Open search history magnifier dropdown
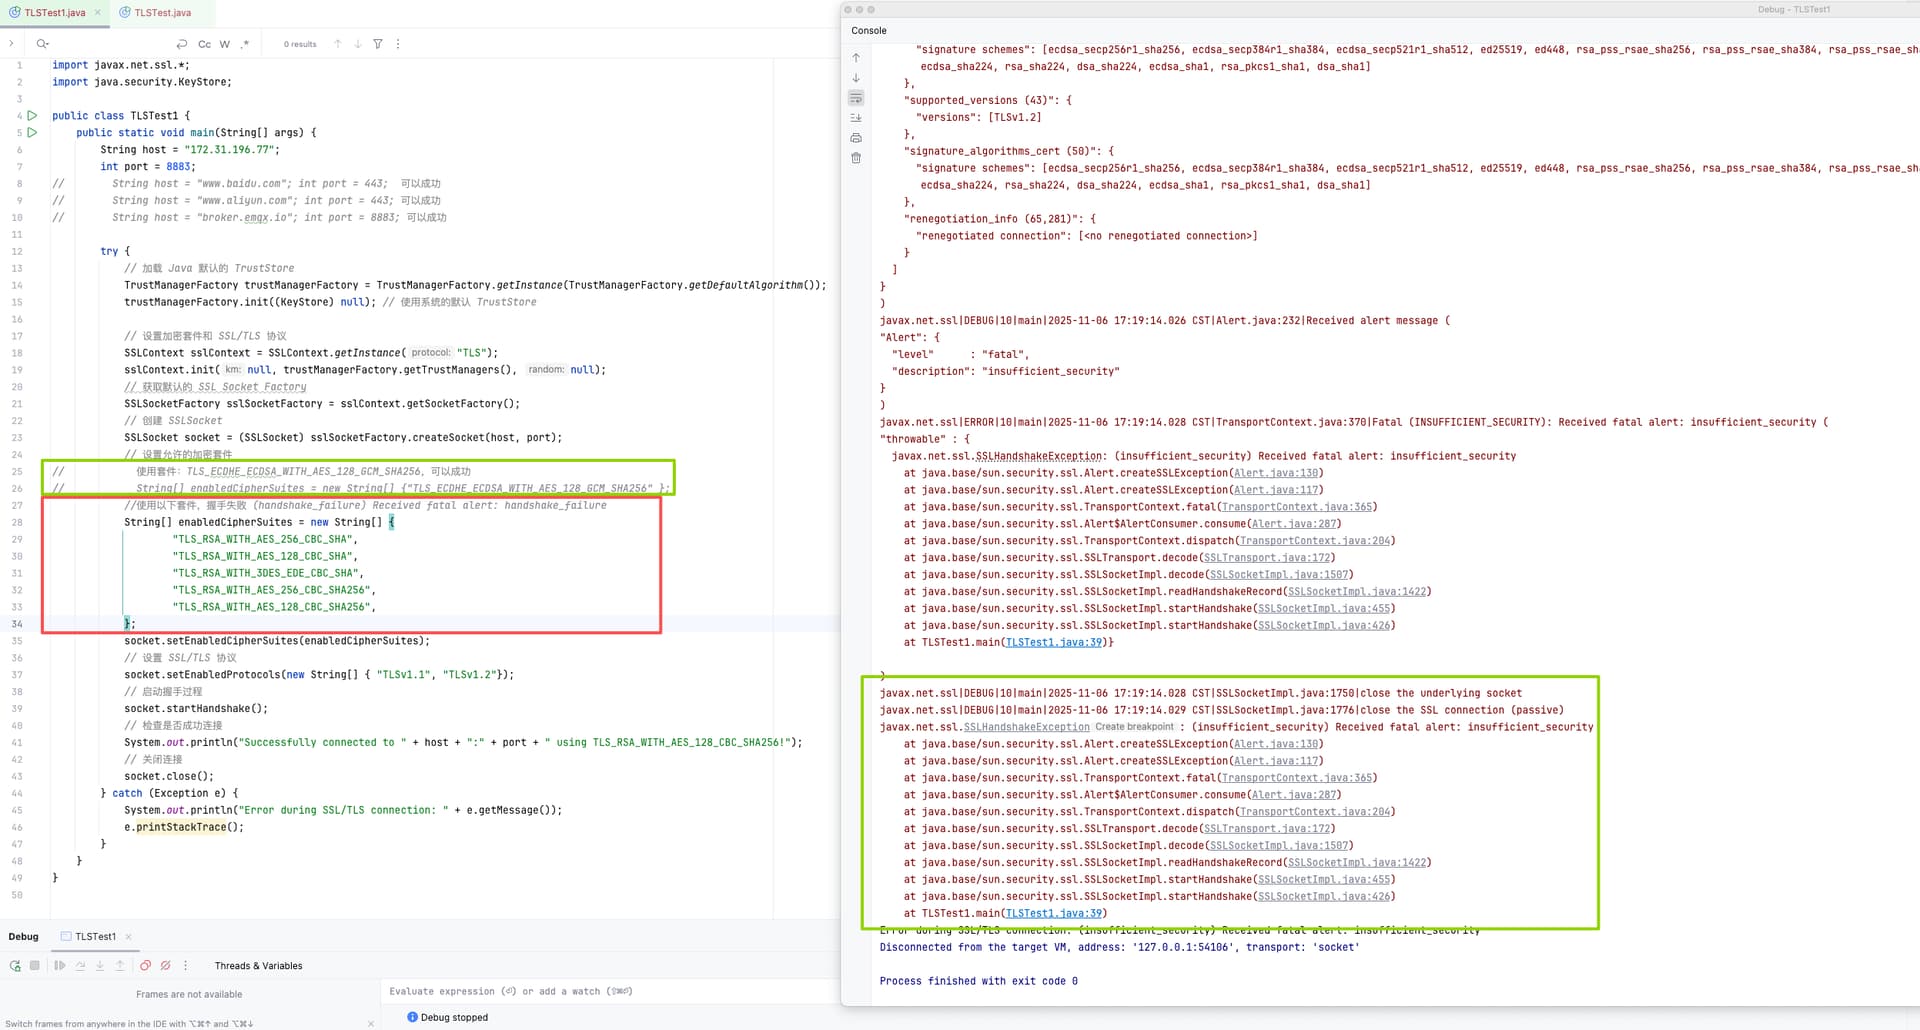This screenshot has height=1030, width=1920. [42, 44]
